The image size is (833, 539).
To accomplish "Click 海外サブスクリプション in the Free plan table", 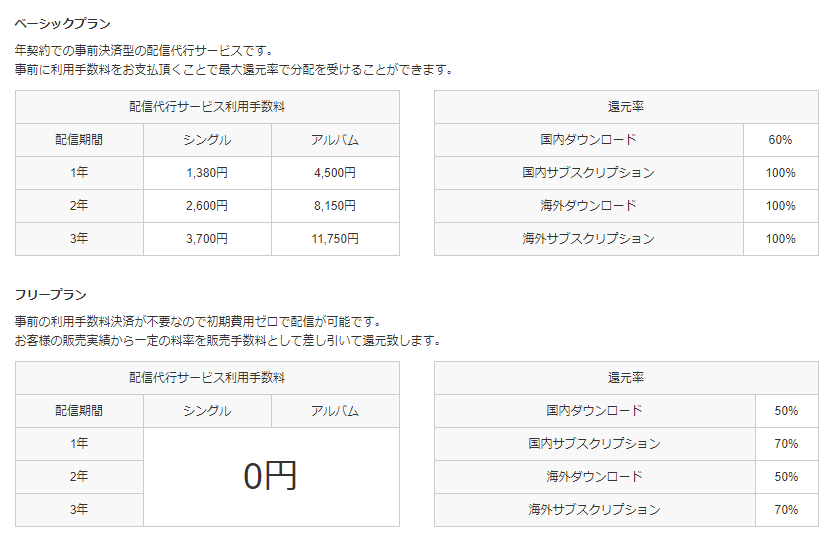I will coord(594,510).
